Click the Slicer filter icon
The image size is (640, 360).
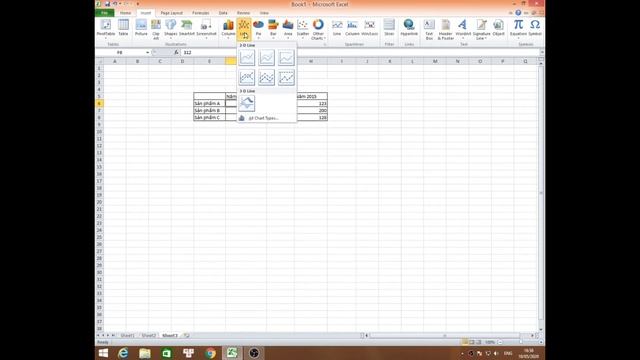[389, 29]
